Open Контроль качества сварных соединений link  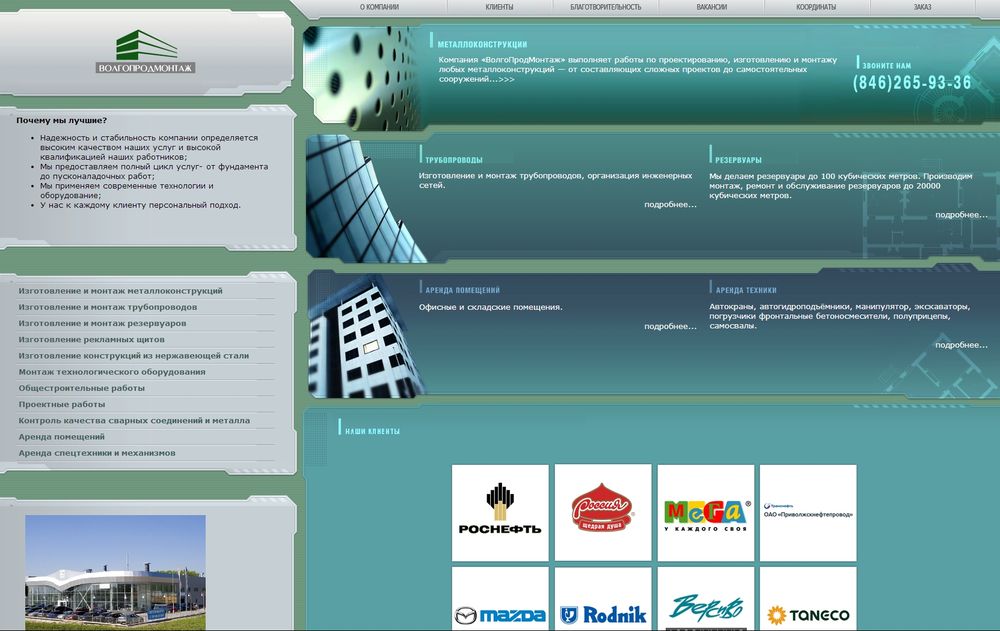[x=134, y=420]
